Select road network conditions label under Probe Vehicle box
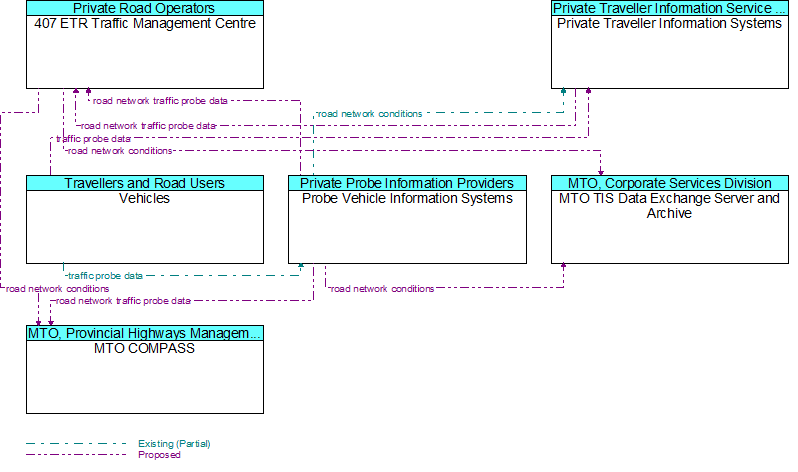Image resolution: width=798 pixels, height=472 pixels. pos(382,289)
